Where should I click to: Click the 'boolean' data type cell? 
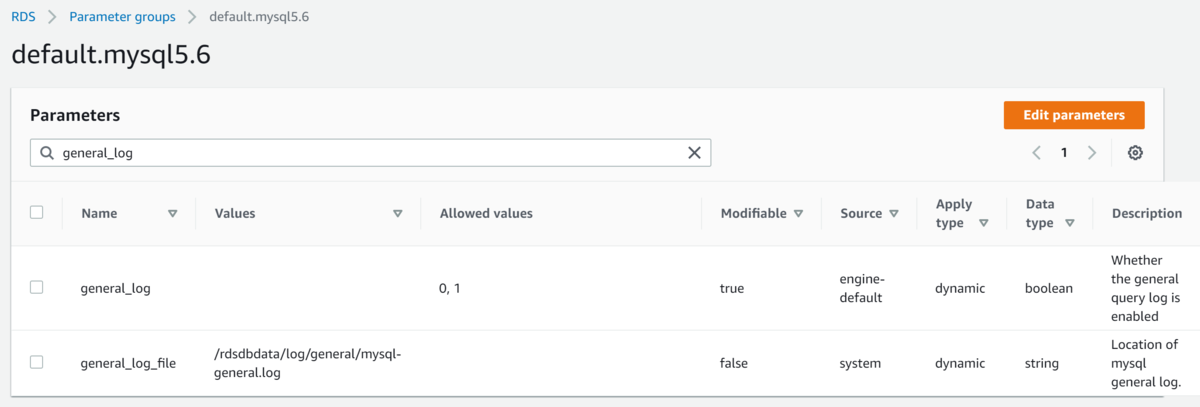pyautogui.click(x=1049, y=288)
